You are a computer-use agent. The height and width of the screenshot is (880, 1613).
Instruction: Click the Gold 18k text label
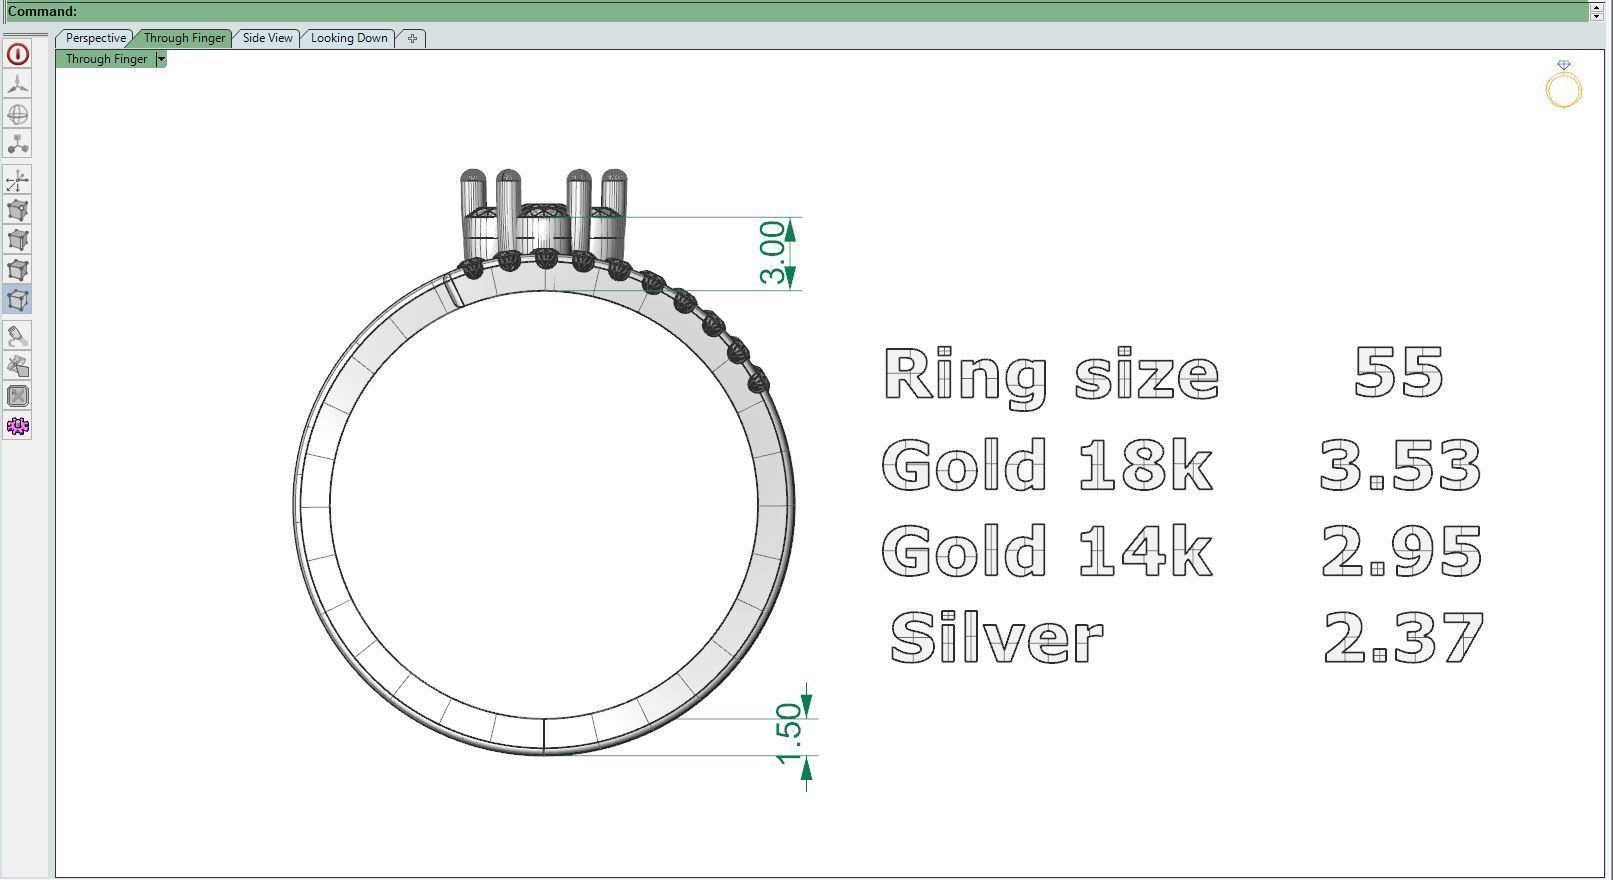pyautogui.click(x=1047, y=465)
